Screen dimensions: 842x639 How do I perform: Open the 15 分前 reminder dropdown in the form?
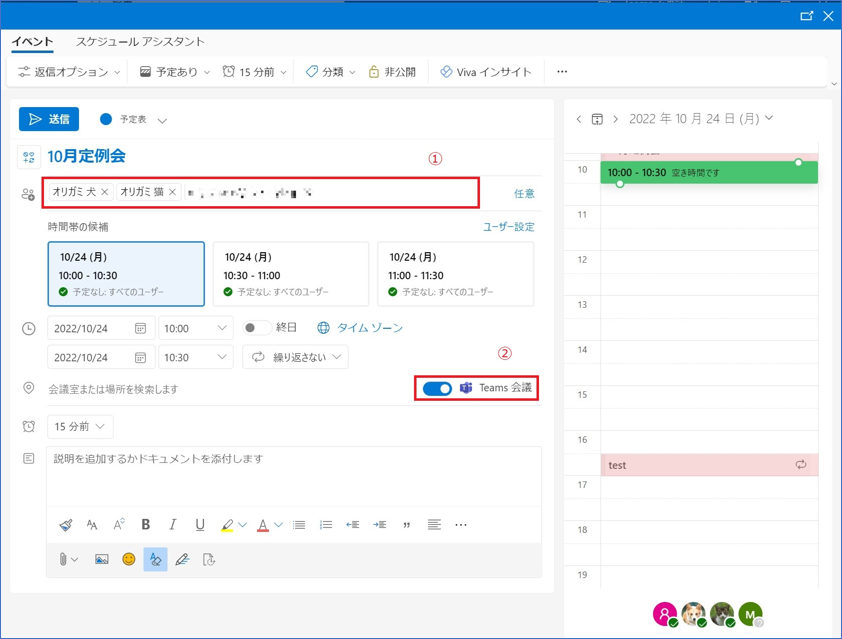point(80,427)
